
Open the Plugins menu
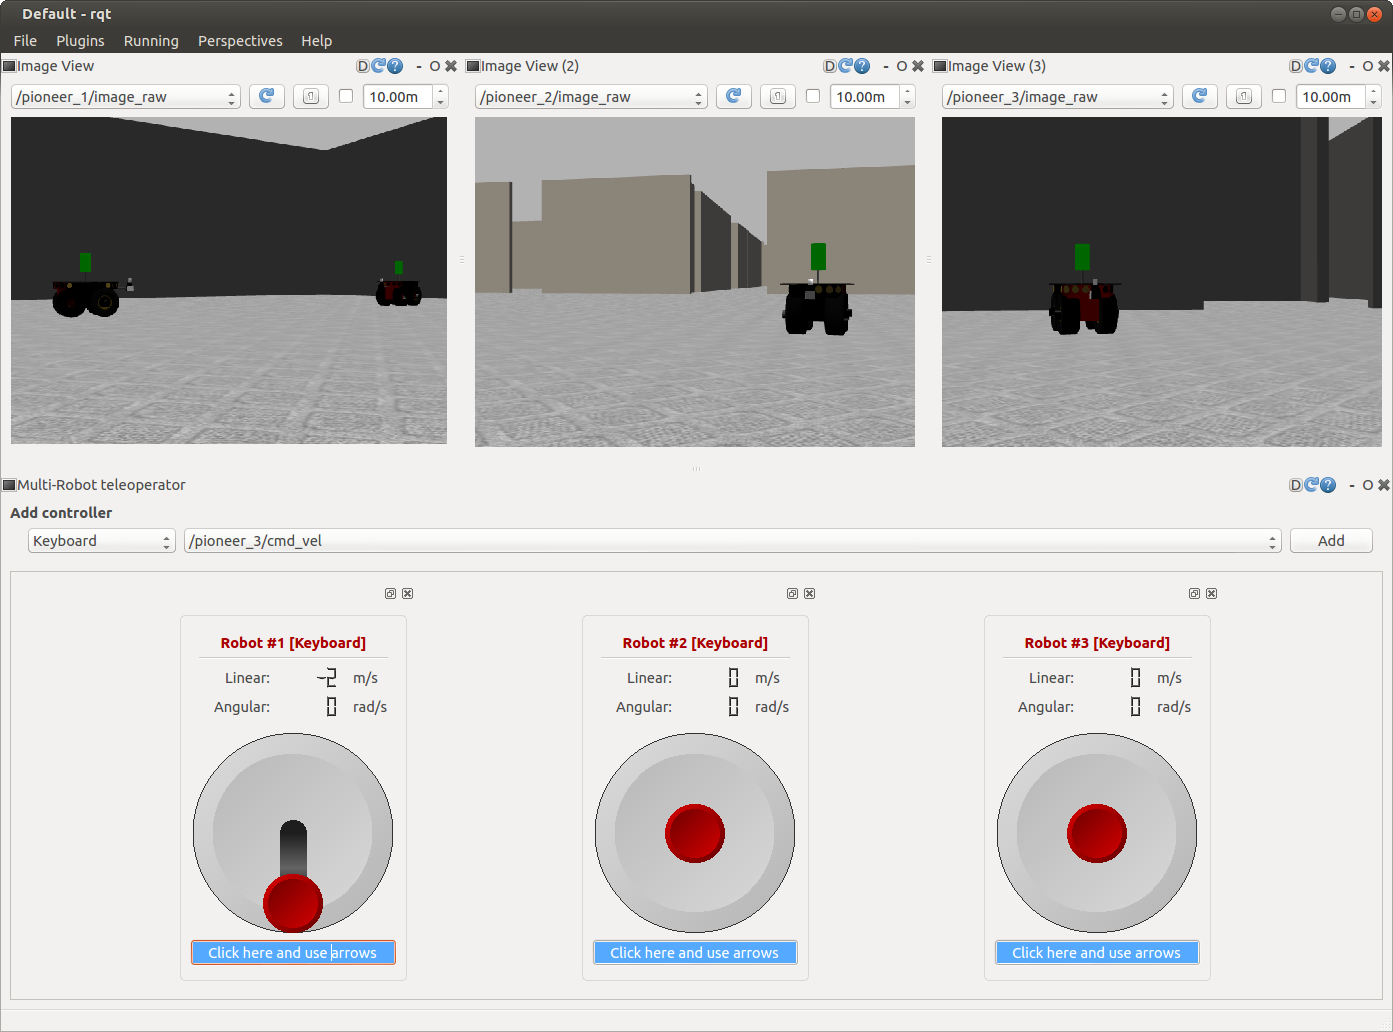[80, 41]
